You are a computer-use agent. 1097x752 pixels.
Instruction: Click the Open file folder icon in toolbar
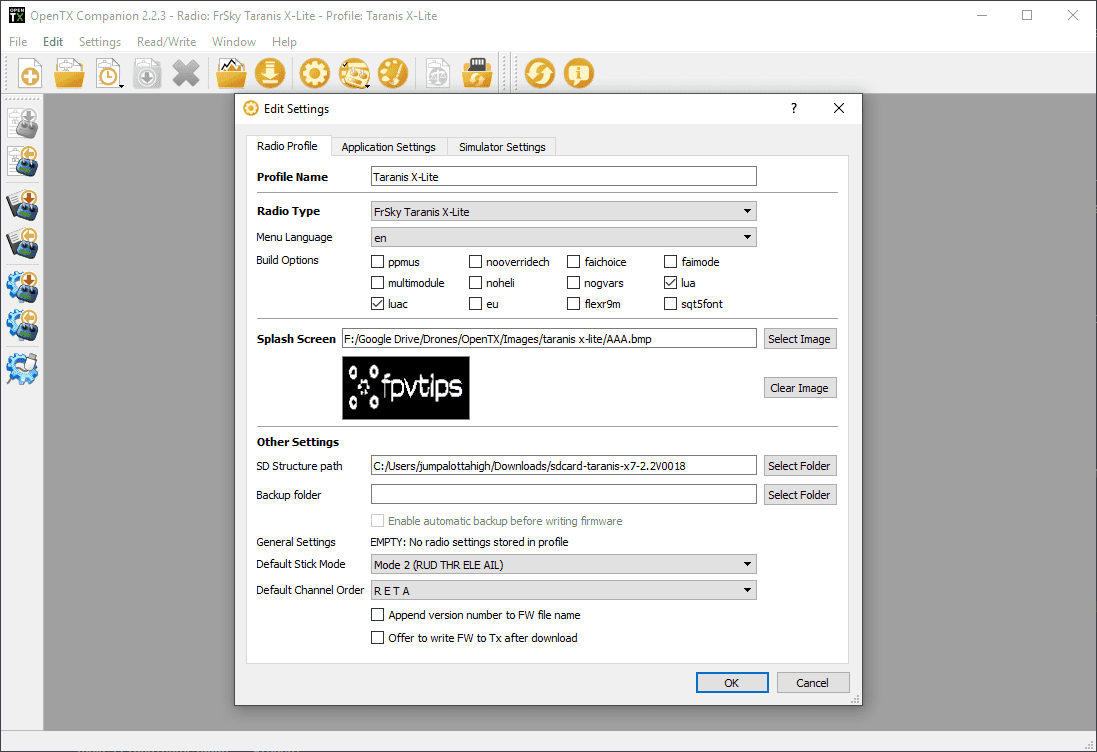coord(69,73)
